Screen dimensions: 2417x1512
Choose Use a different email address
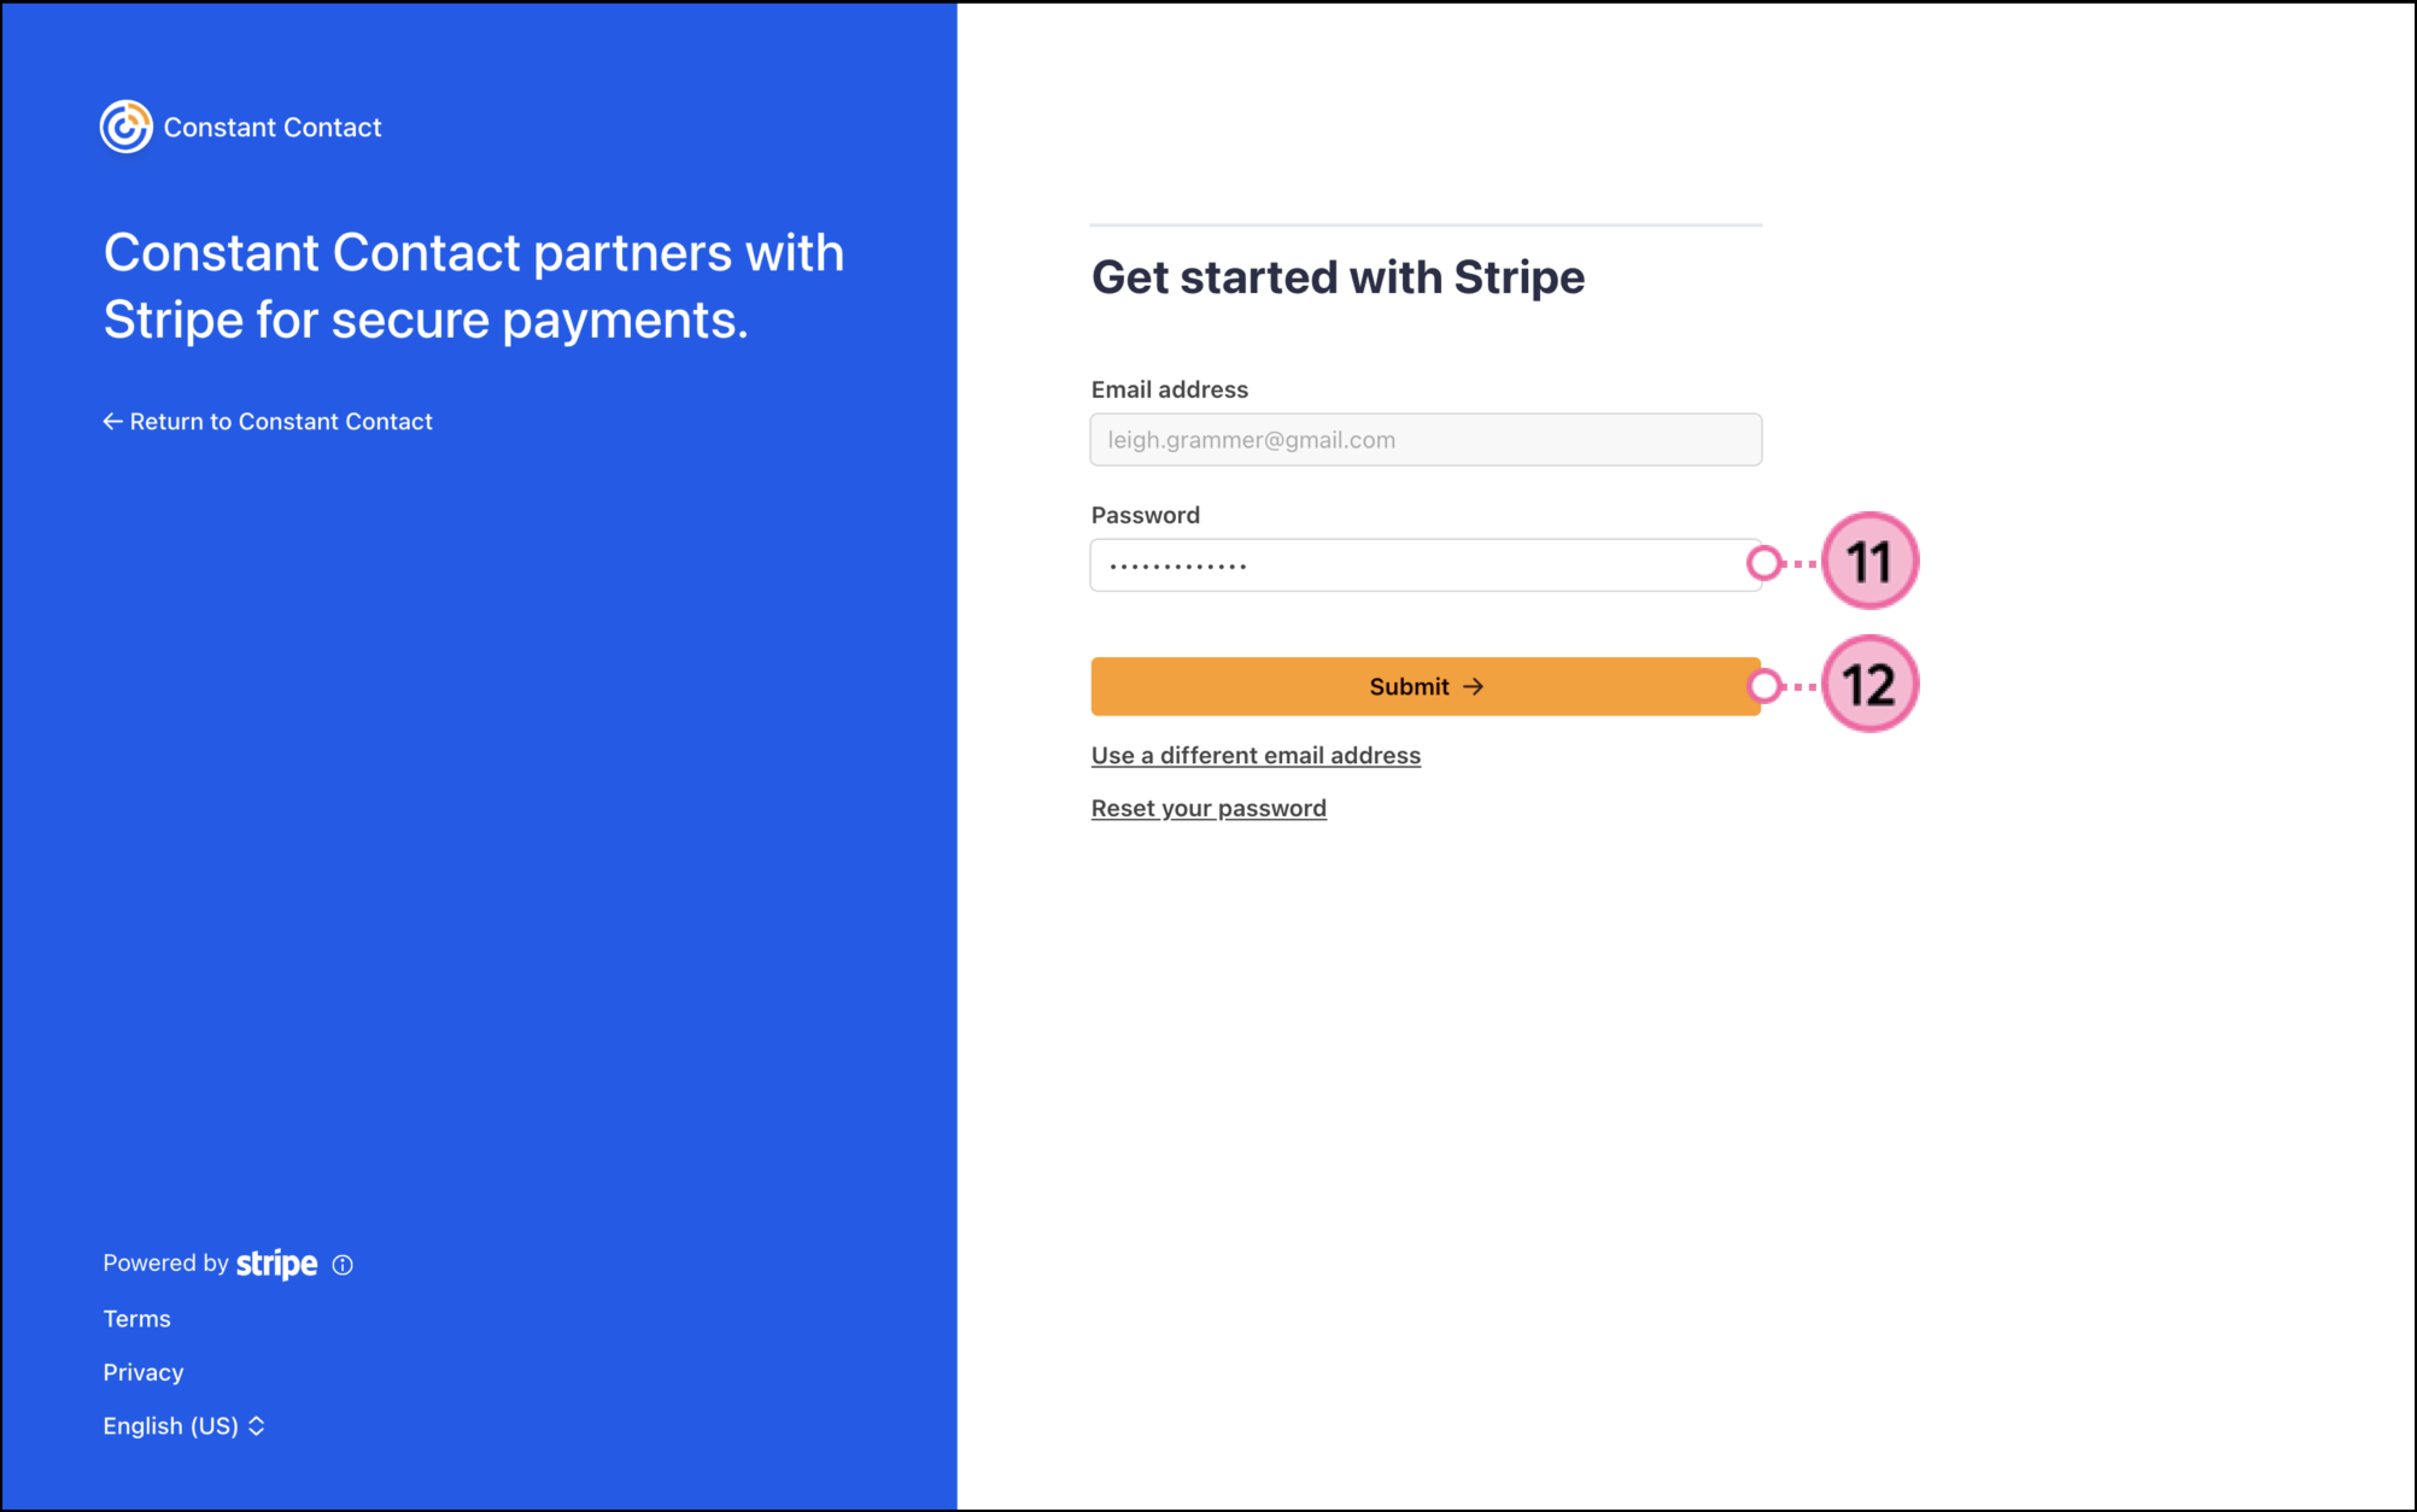coord(1255,756)
